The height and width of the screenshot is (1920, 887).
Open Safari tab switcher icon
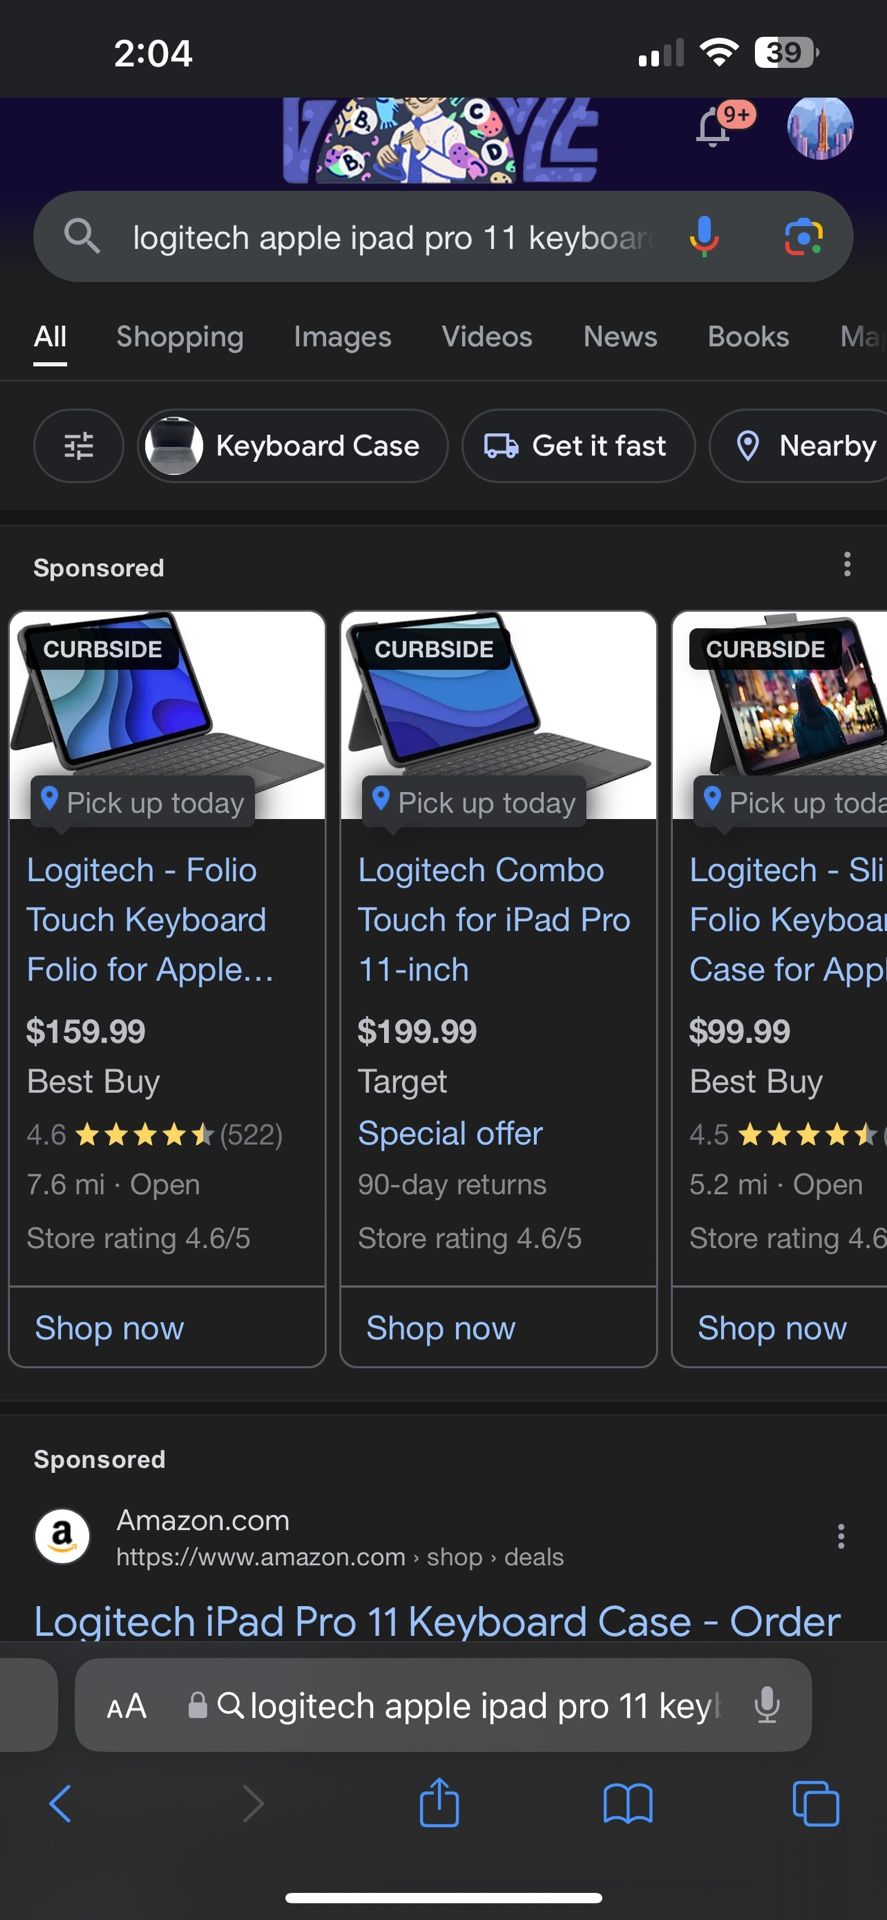(816, 1803)
